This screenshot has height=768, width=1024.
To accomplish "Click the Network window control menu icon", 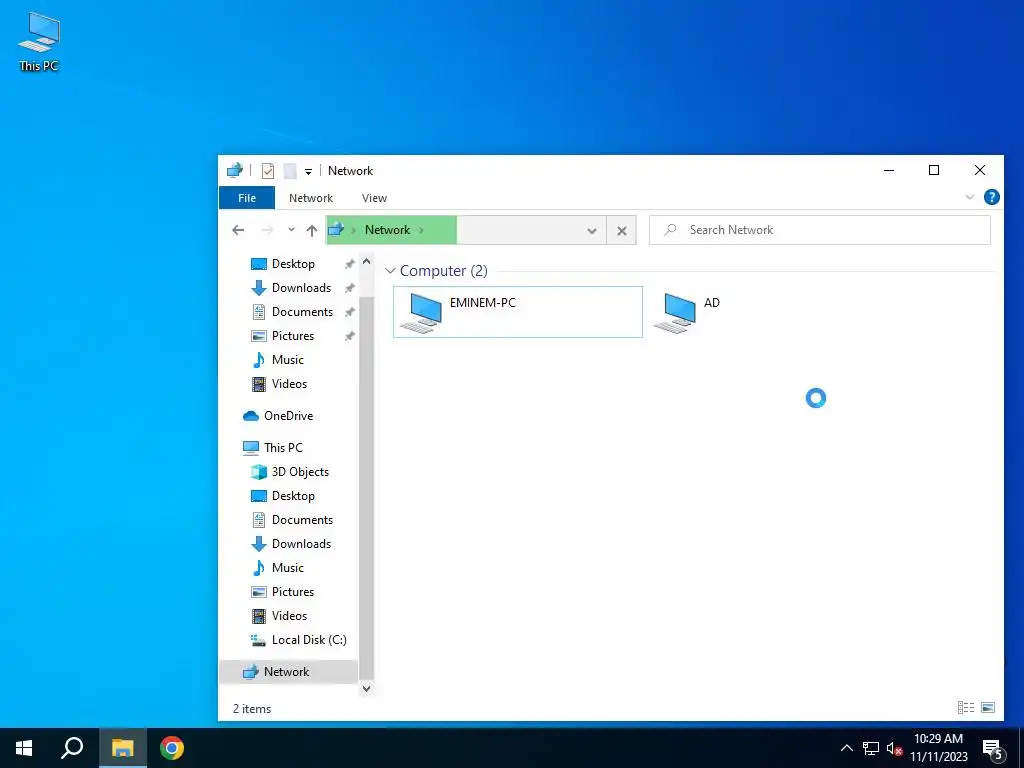I will tap(234, 170).
